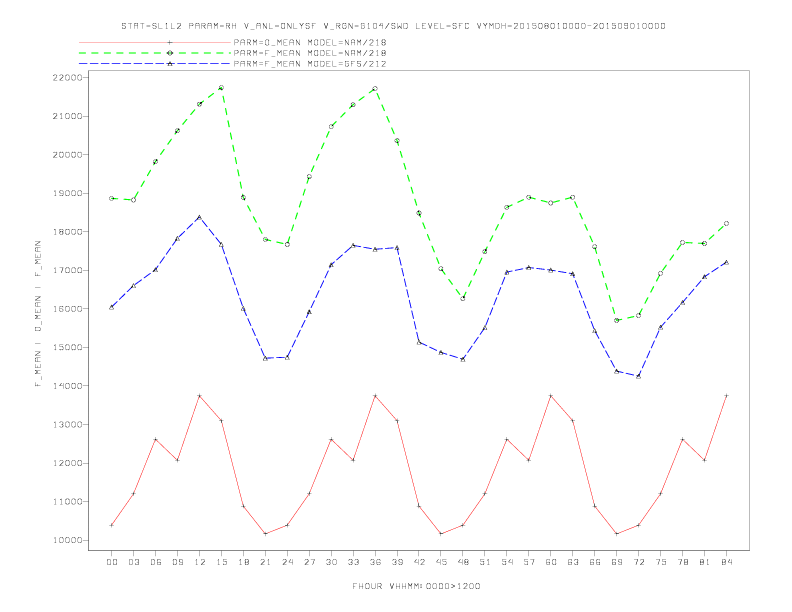Click green NAM curve circle marker at hour 84

pyautogui.click(x=726, y=223)
